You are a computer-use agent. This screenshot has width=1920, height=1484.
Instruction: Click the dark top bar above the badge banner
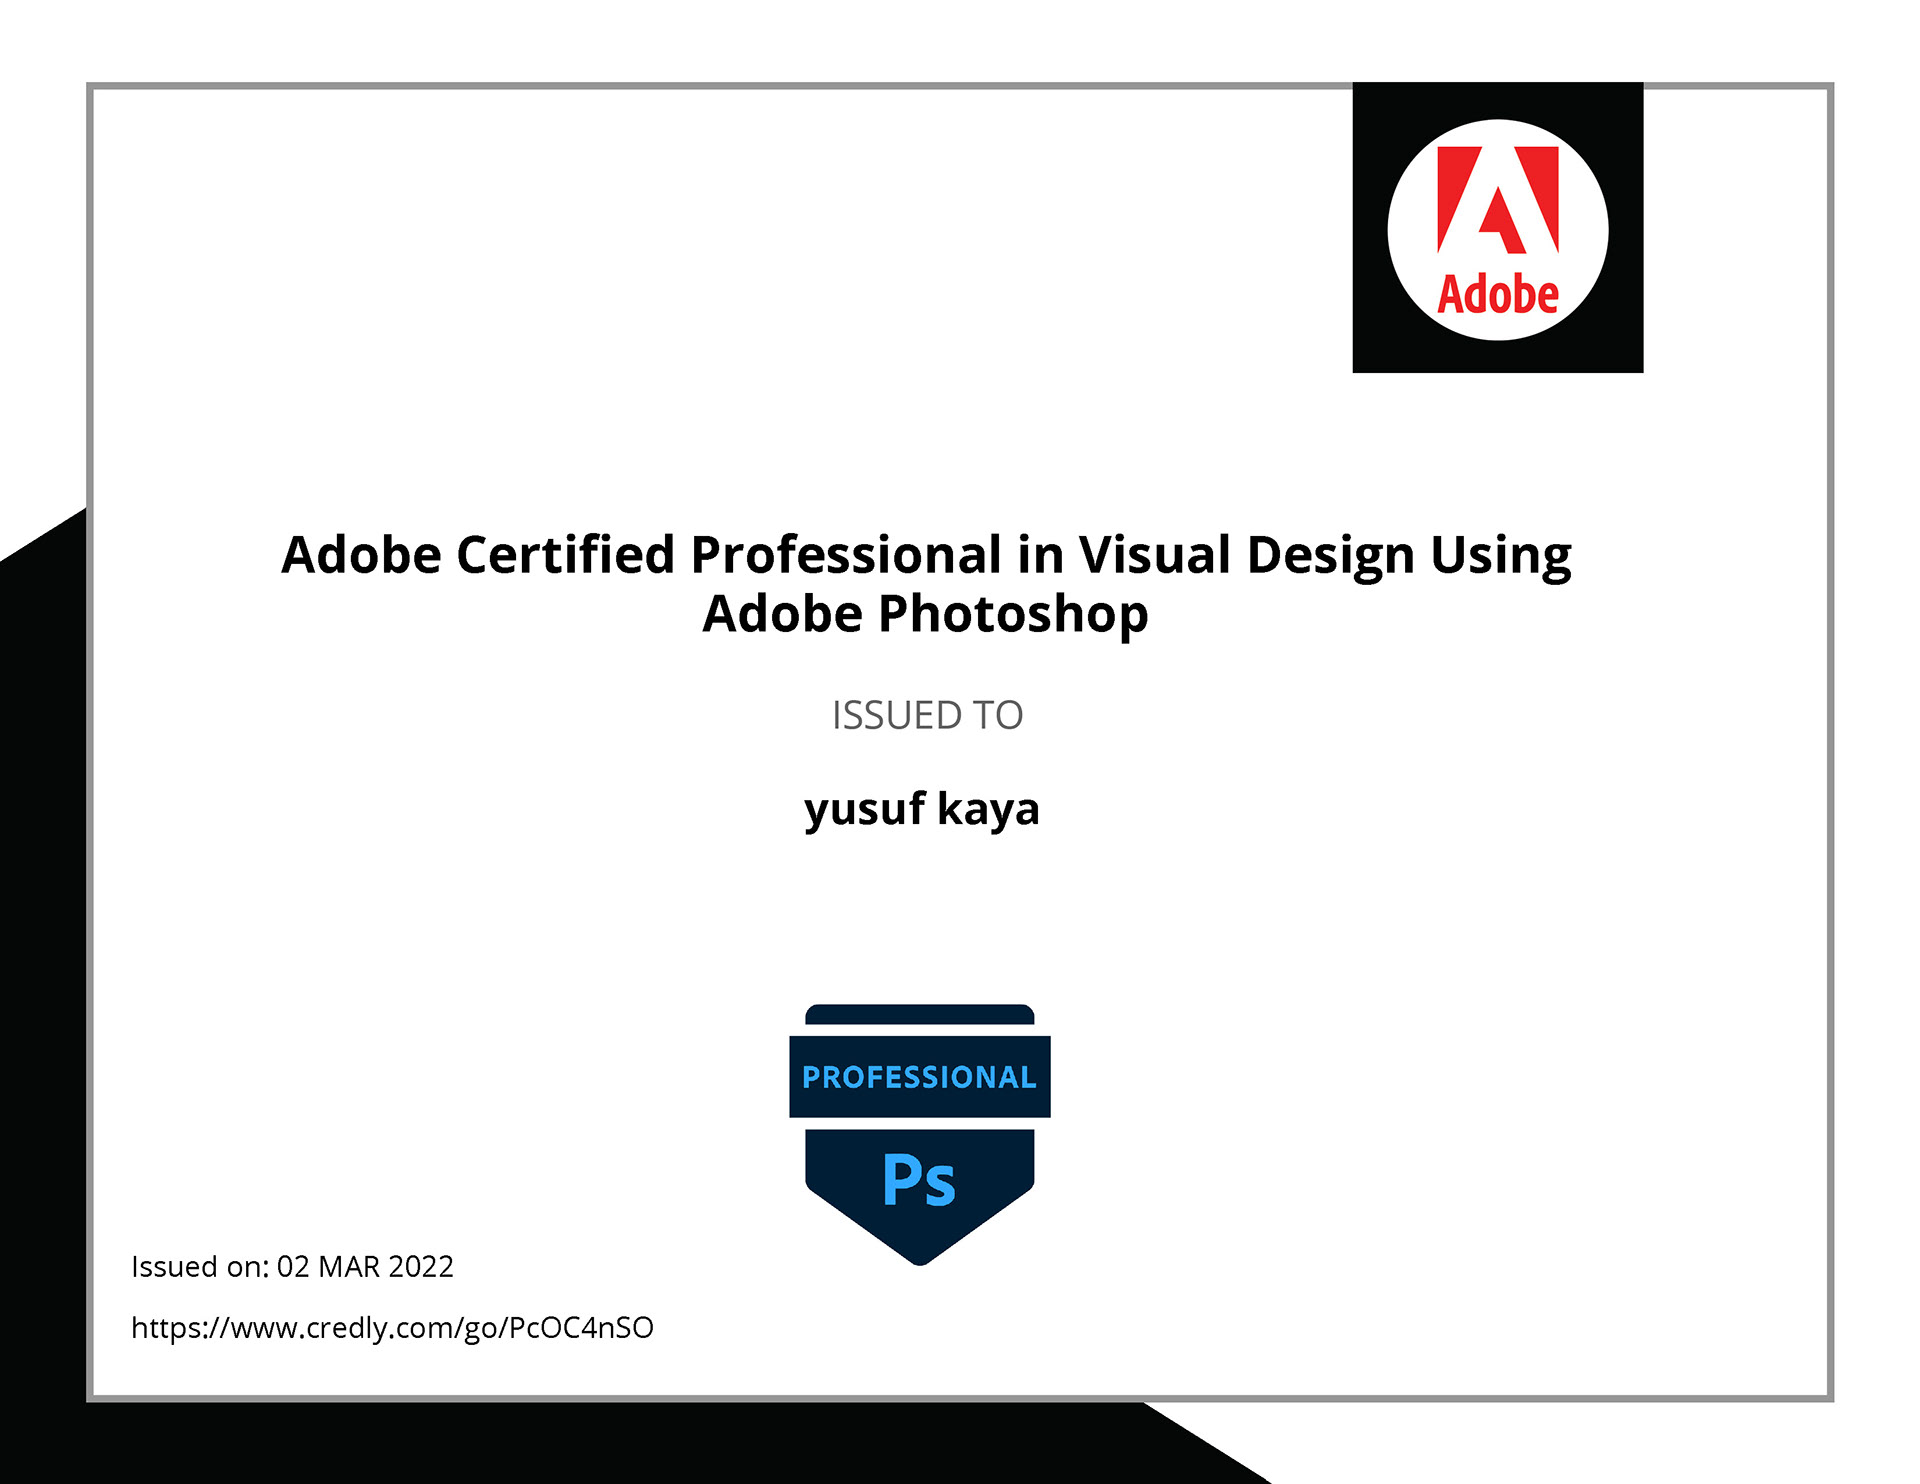coord(919,1014)
